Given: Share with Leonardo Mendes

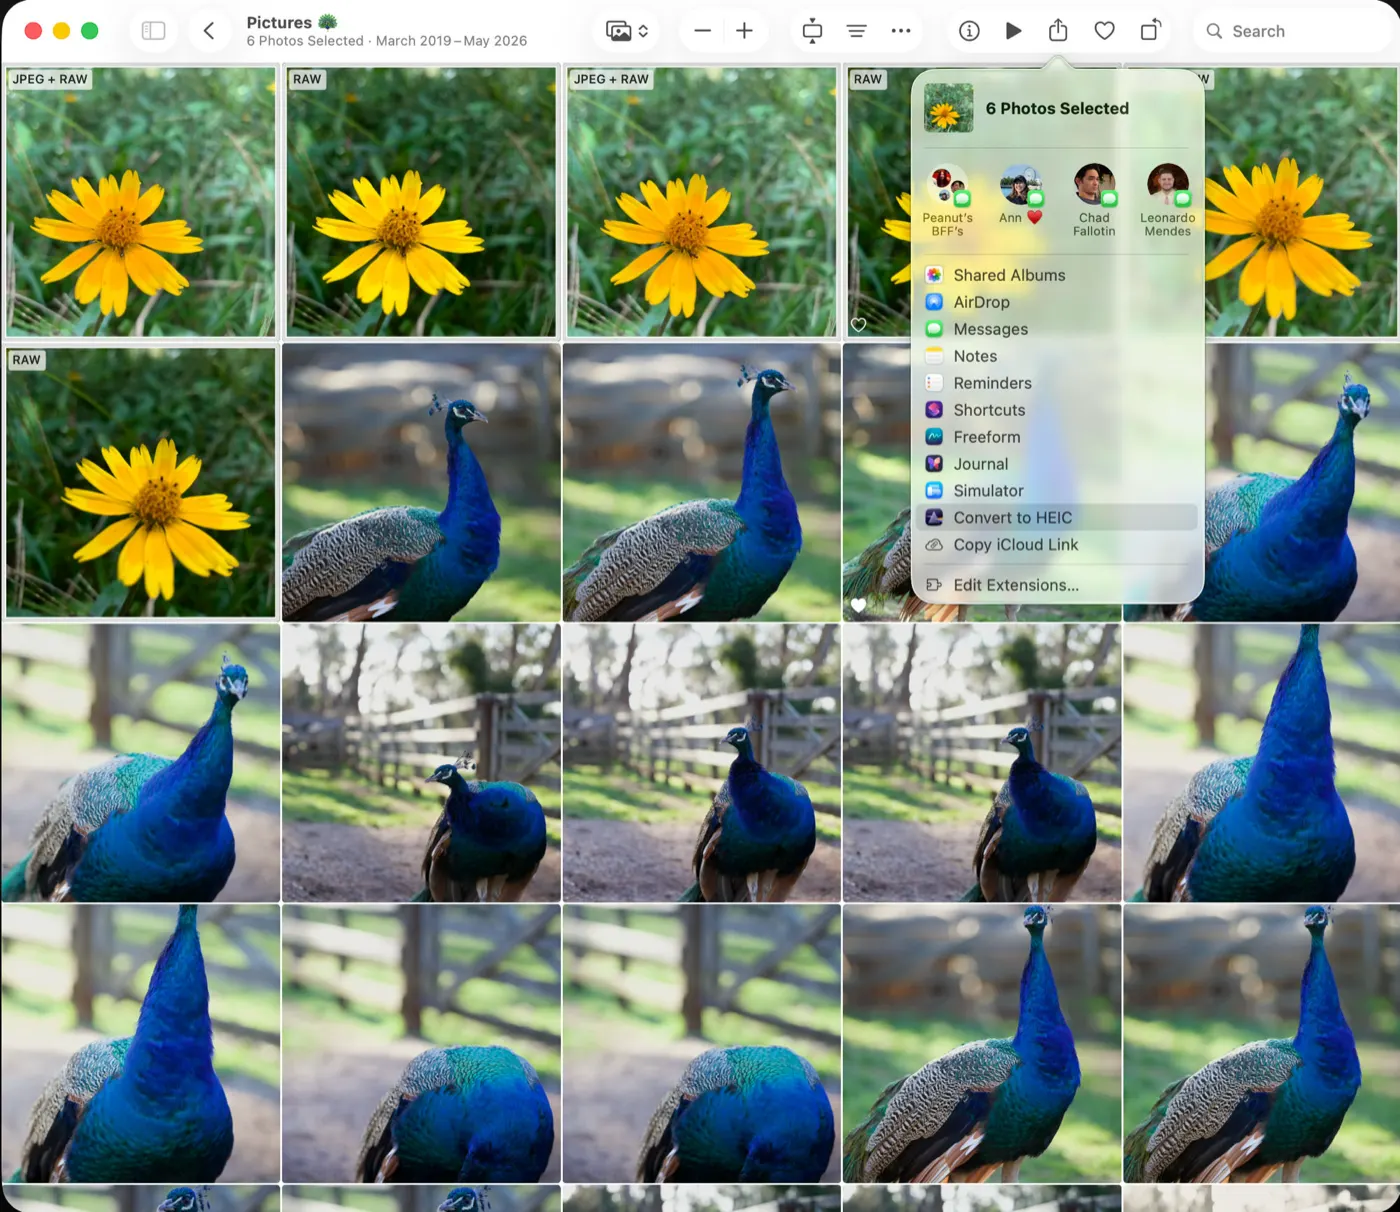Looking at the screenshot, I should pos(1167,200).
